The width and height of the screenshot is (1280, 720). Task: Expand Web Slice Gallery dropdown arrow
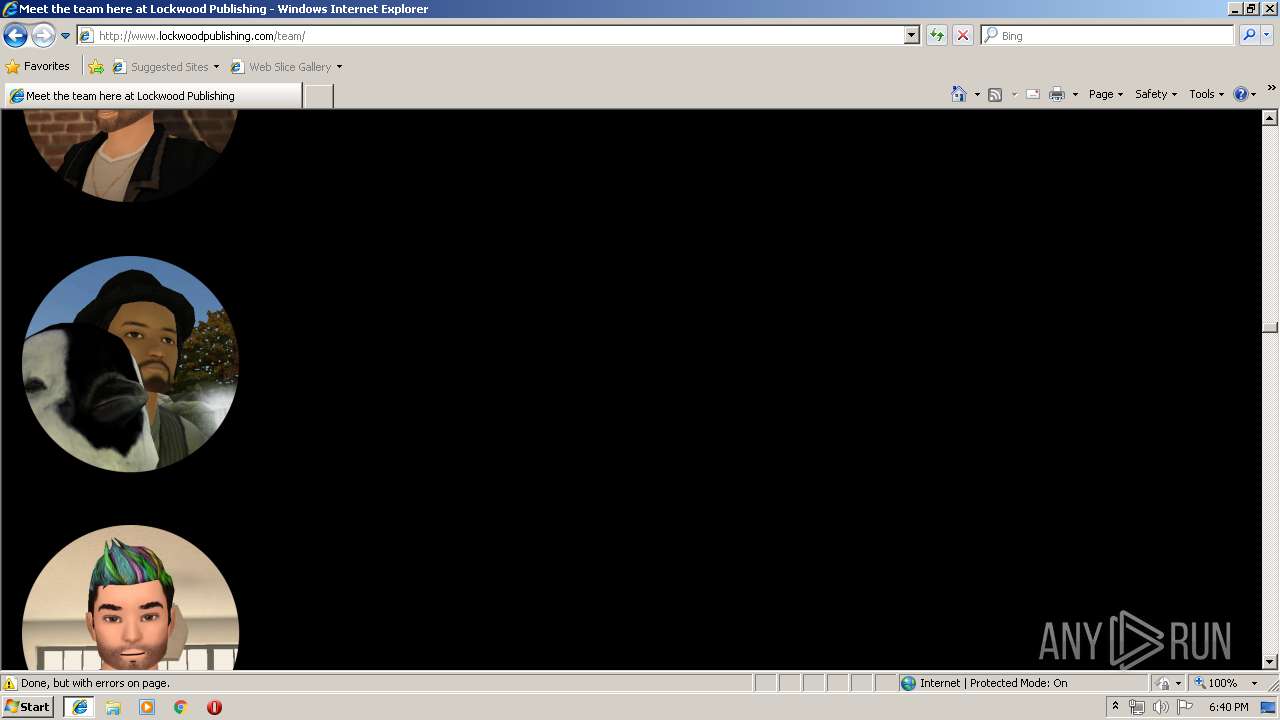pyautogui.click(x=339, y=67)
